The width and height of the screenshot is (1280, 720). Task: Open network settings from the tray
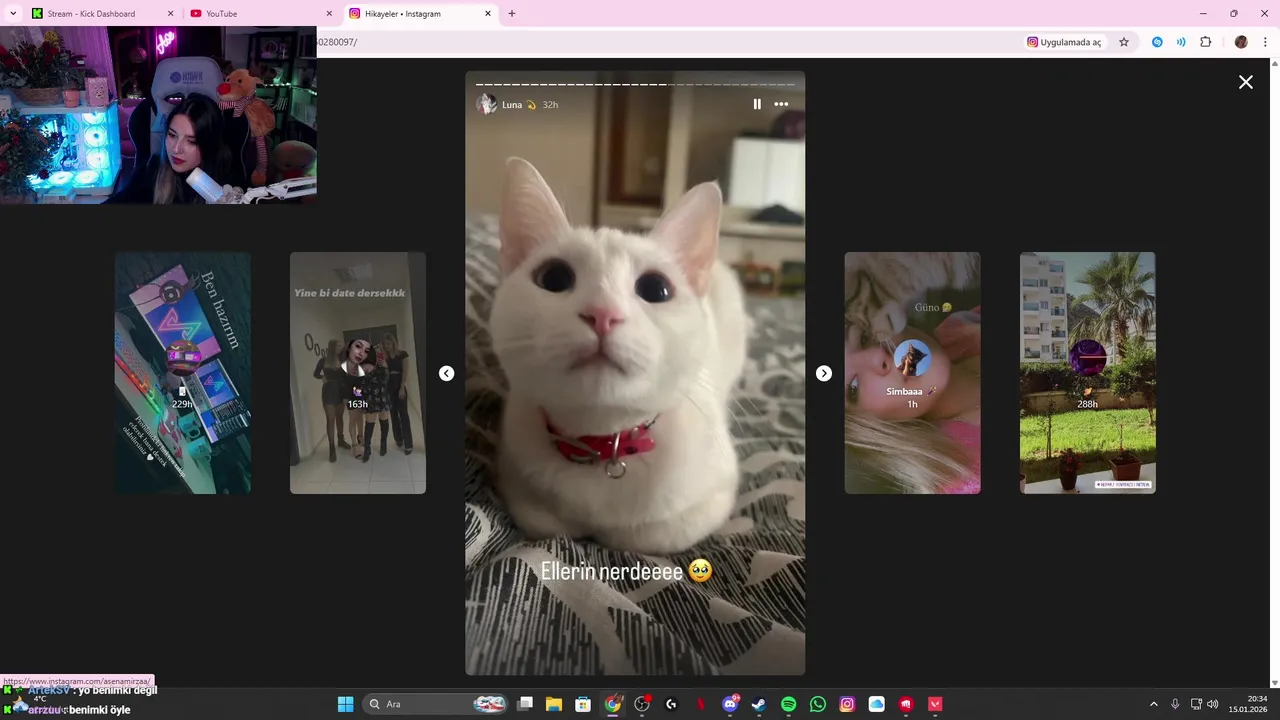click(1196, 704)
